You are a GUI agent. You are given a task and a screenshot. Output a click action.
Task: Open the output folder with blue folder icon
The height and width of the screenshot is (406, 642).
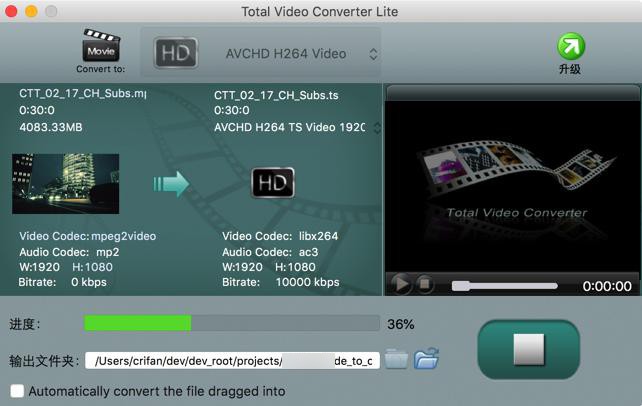coord(426,359)
